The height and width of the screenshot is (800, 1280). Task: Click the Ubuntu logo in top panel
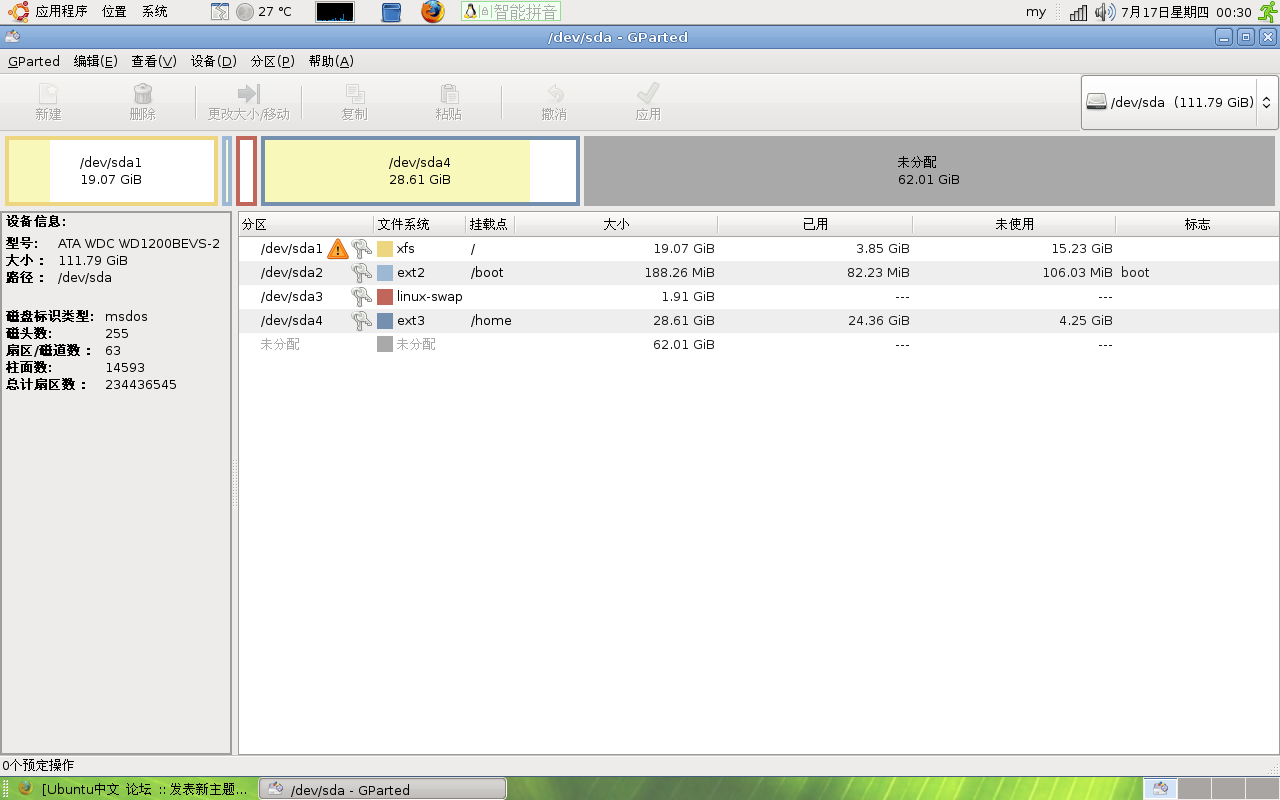point(19,12)
